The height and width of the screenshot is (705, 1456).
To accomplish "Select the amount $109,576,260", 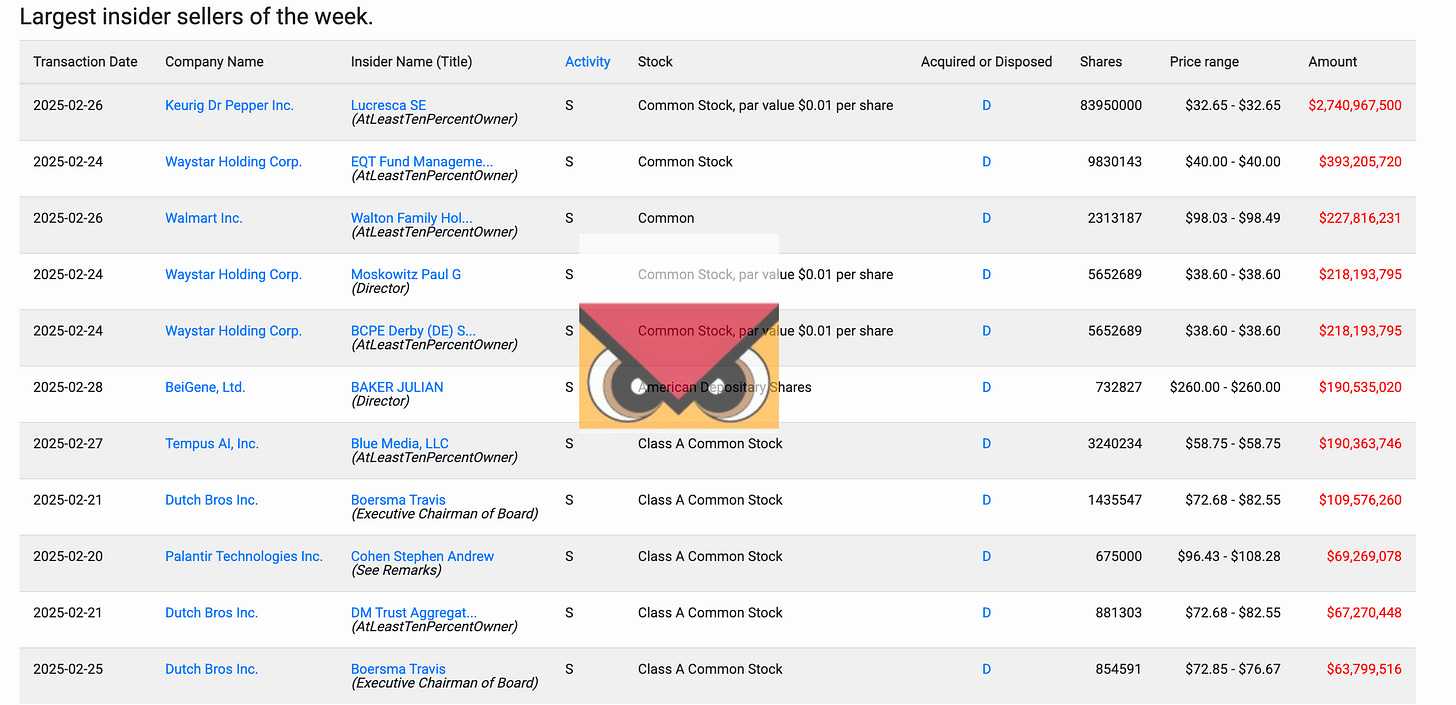I will pos(1360,500).
